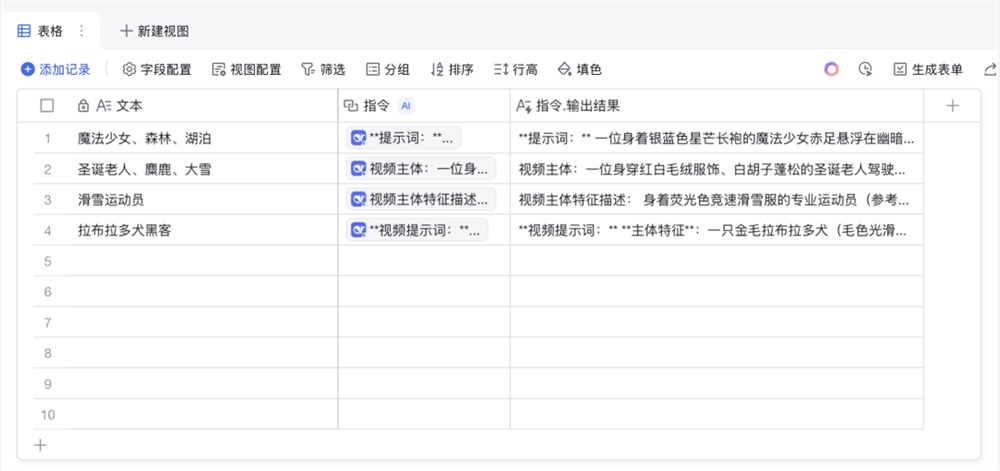Adjust 行高 row height
1000x471 pixels.
515,69
